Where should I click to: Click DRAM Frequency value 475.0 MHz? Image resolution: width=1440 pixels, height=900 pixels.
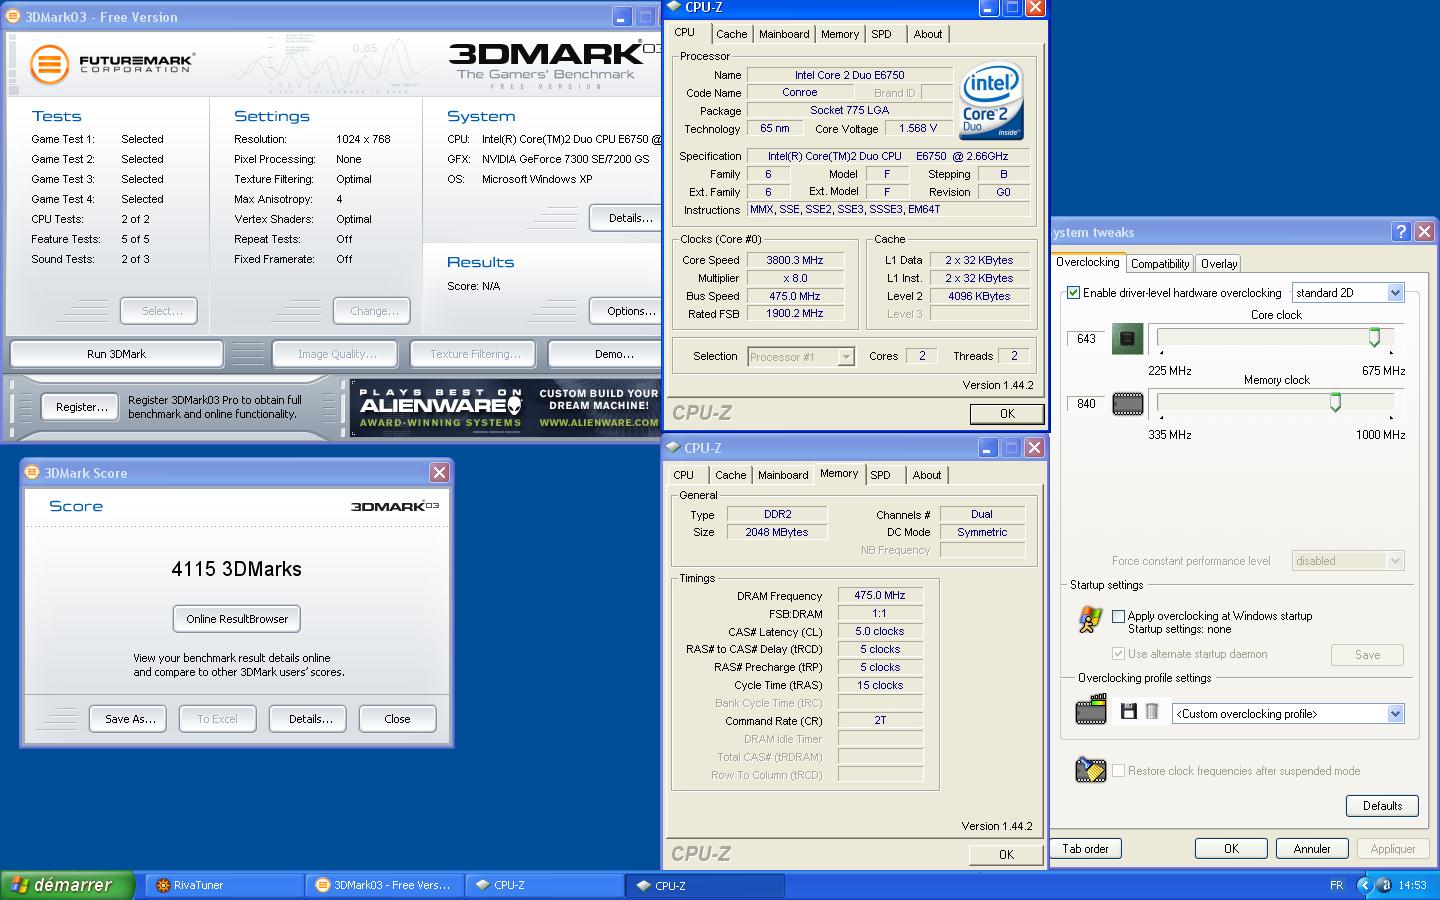coord(880,595)
